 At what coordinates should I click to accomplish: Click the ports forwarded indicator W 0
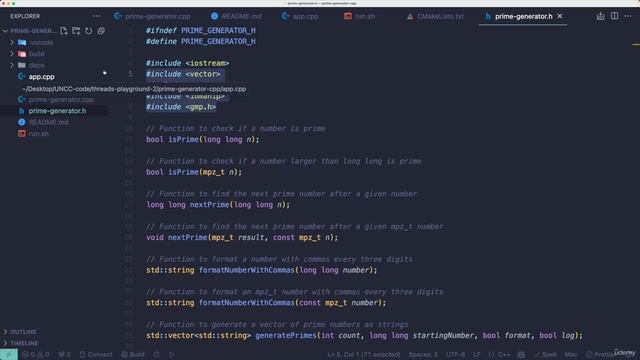pos(64,354)
